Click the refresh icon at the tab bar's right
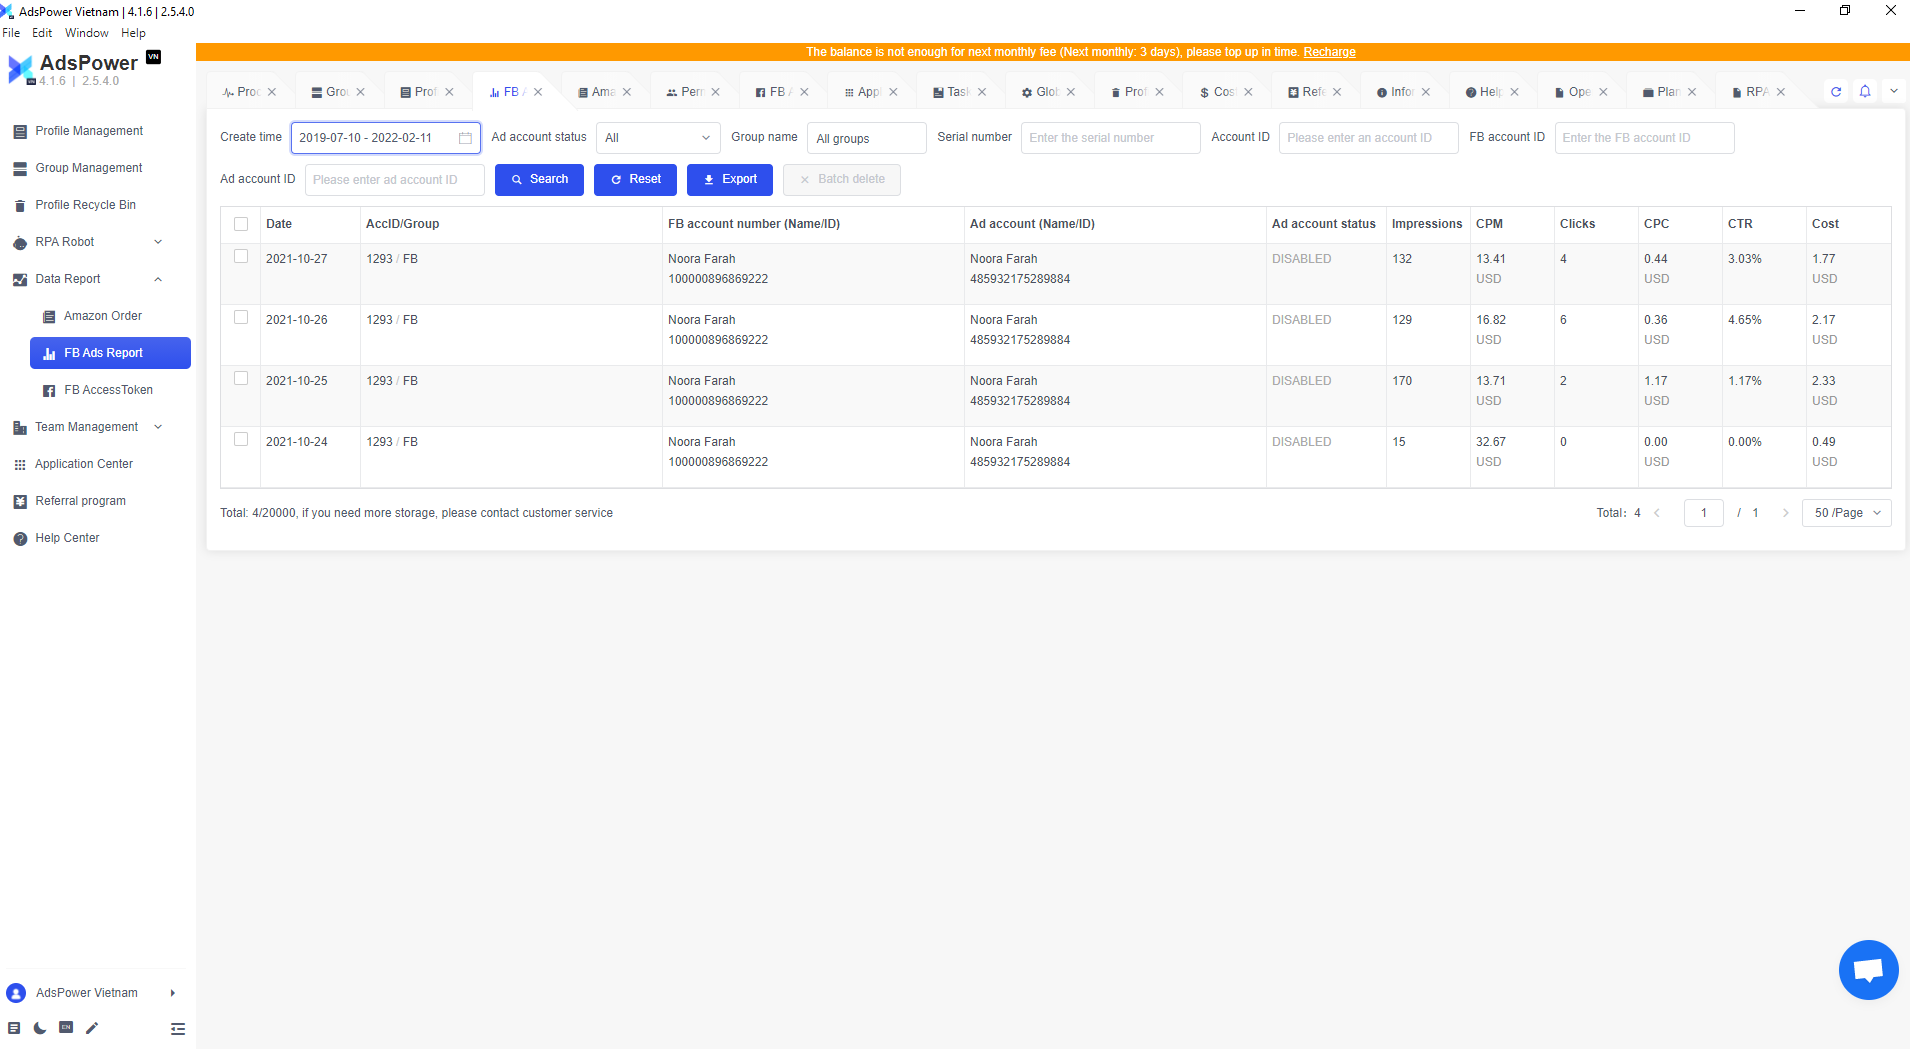The image size is (1910, 1049). click(x=1836, y=91)
